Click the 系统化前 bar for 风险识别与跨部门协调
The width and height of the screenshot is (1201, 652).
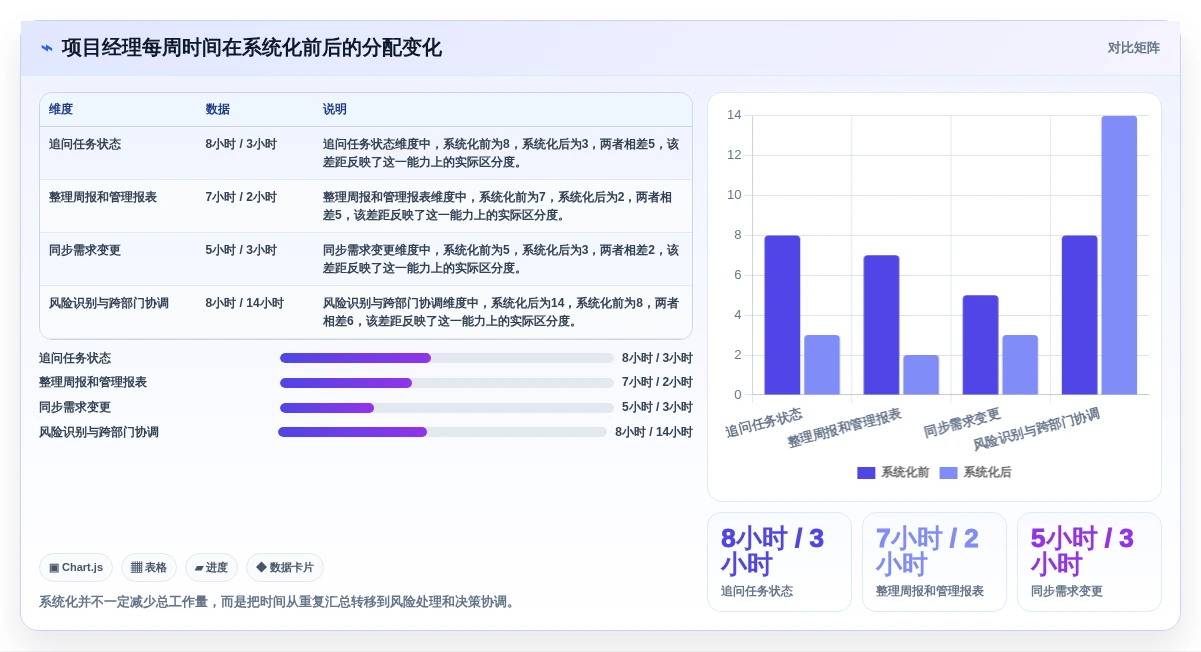coord(1079,315)
